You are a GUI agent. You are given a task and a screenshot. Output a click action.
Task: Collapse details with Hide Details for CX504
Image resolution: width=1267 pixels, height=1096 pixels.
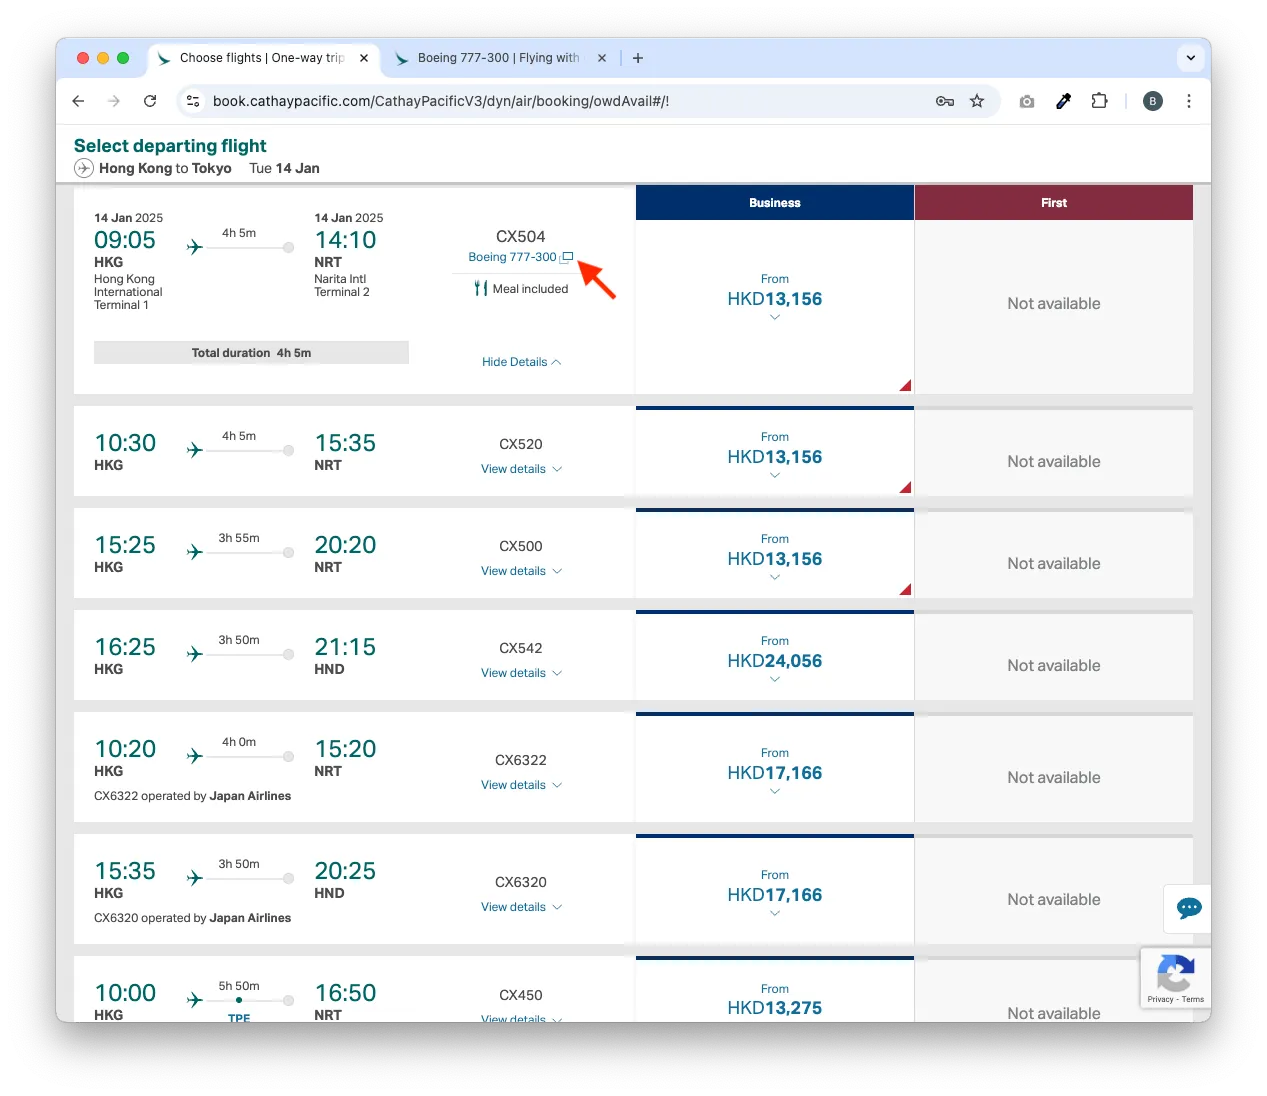pos(521,362)
